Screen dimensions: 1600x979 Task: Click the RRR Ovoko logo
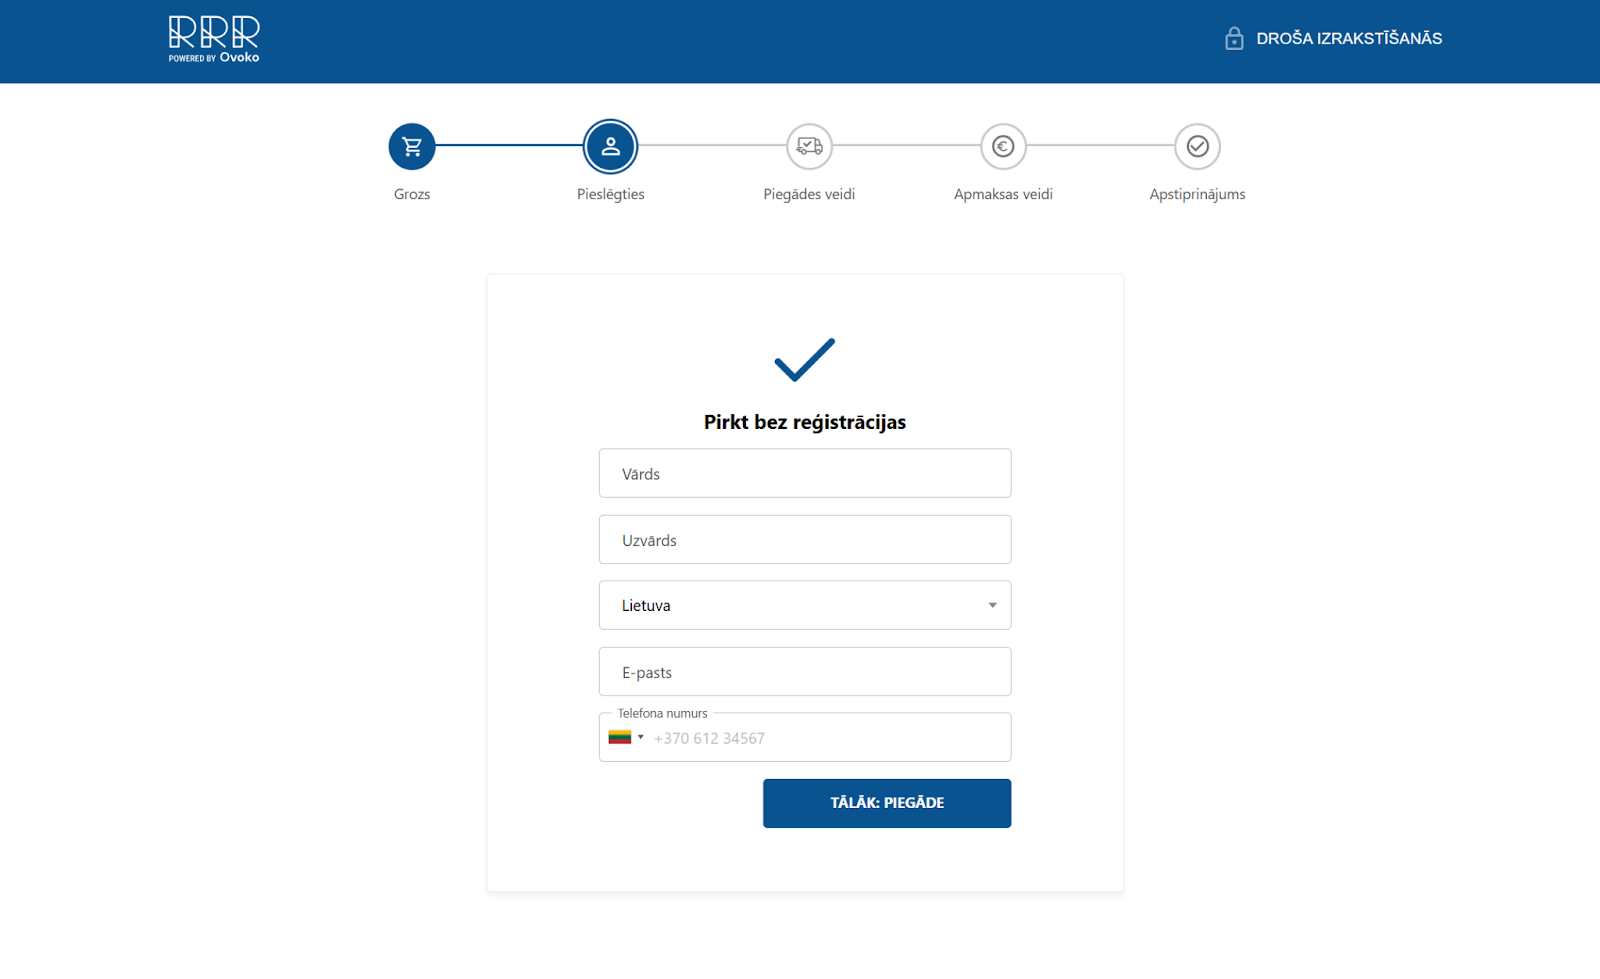click(214, 39)
